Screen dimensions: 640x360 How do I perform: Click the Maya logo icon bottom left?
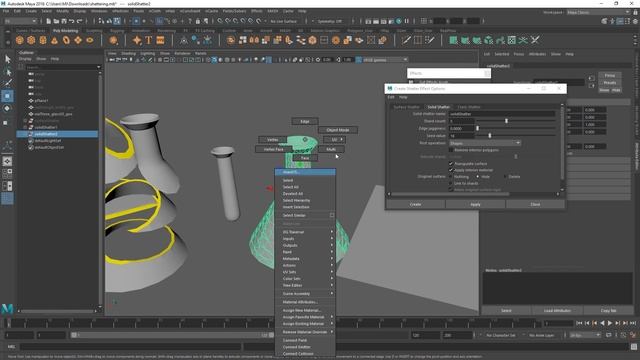click(x=7, y=308)
